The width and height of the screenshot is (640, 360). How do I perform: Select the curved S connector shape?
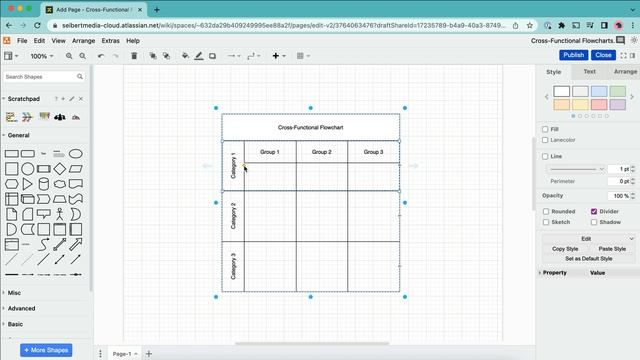click(44, 244)
